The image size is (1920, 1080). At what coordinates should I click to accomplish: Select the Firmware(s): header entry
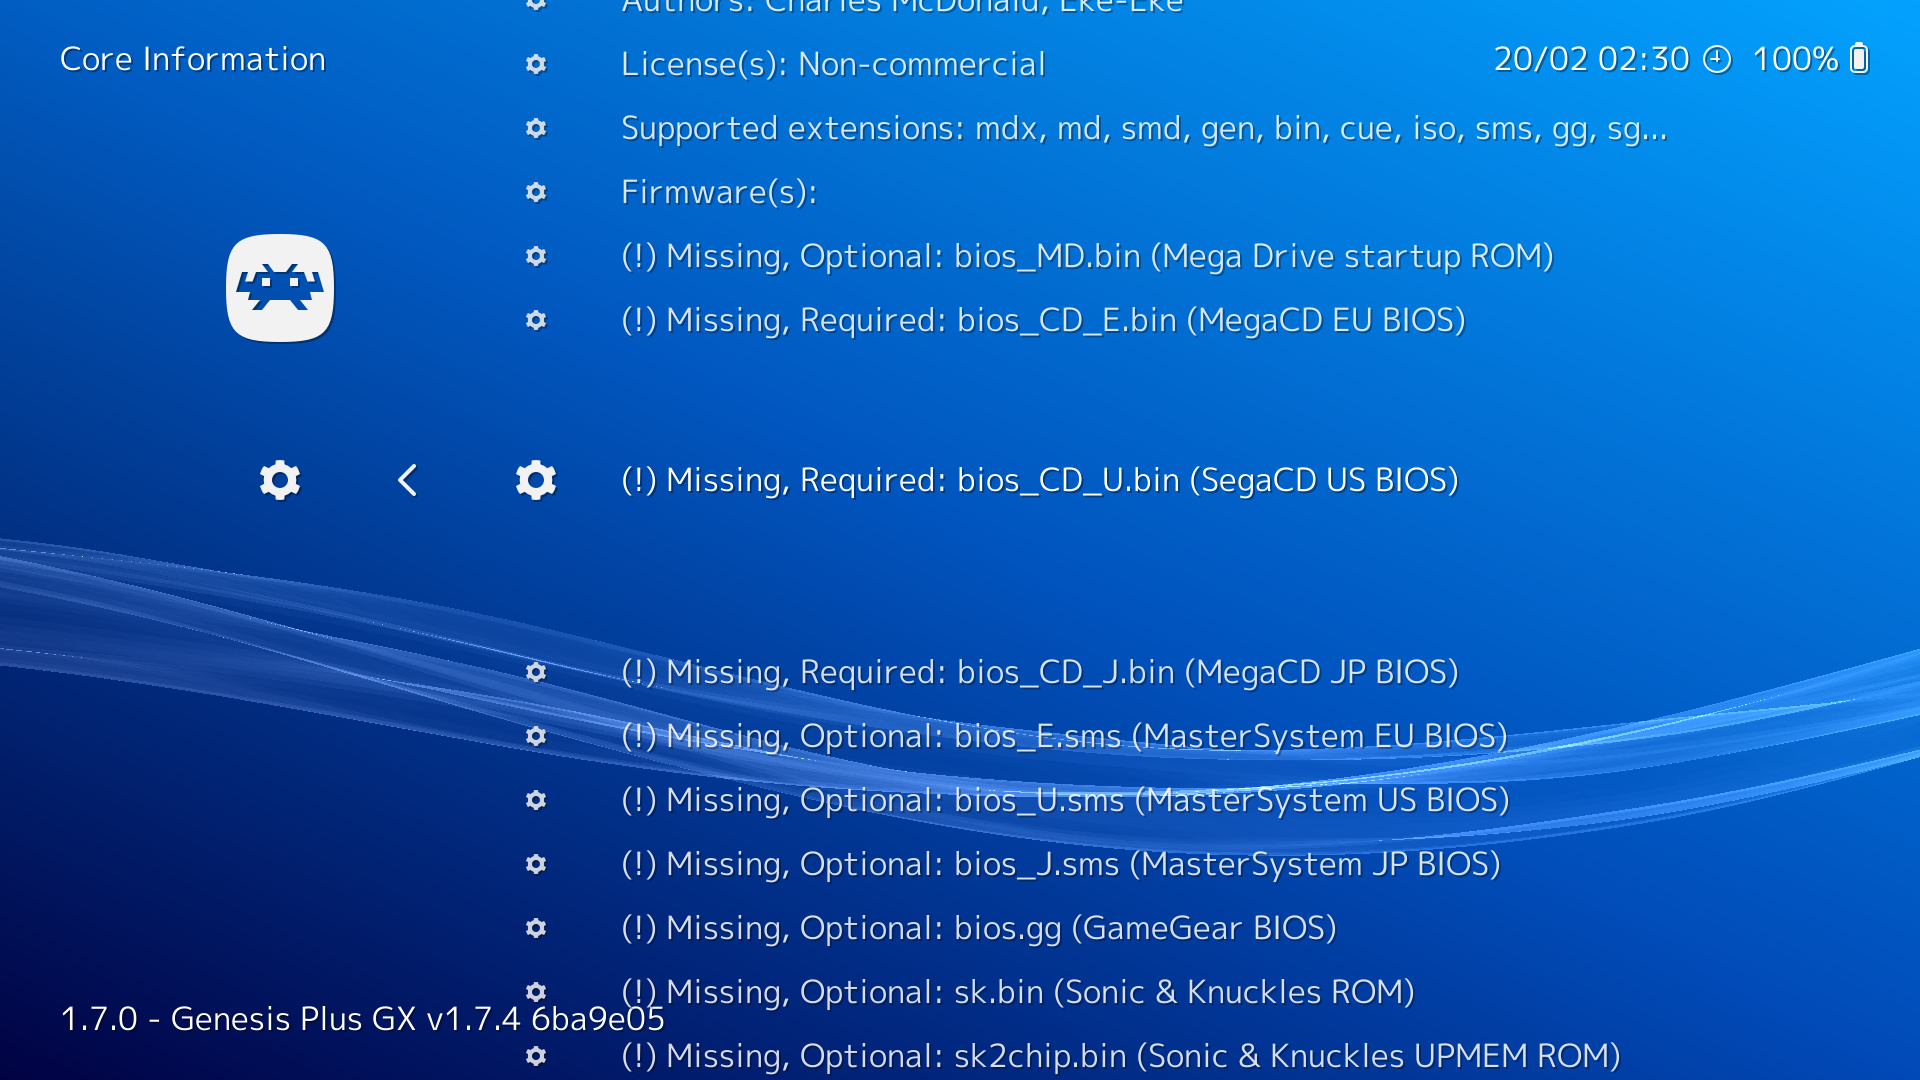click(719, 192)
